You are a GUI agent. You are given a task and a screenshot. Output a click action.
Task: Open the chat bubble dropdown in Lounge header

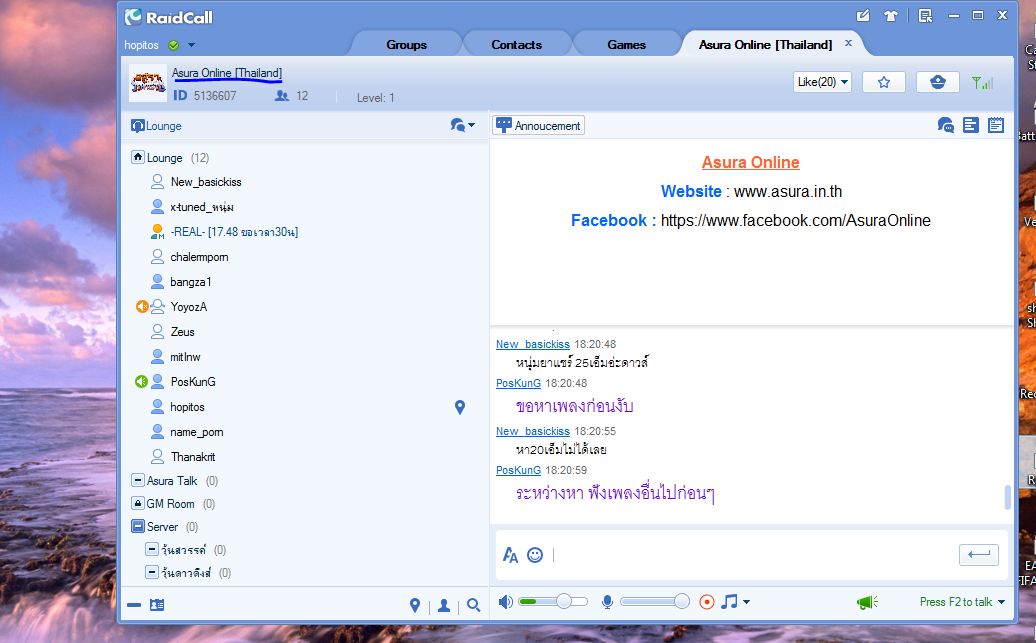click(462, 125)
